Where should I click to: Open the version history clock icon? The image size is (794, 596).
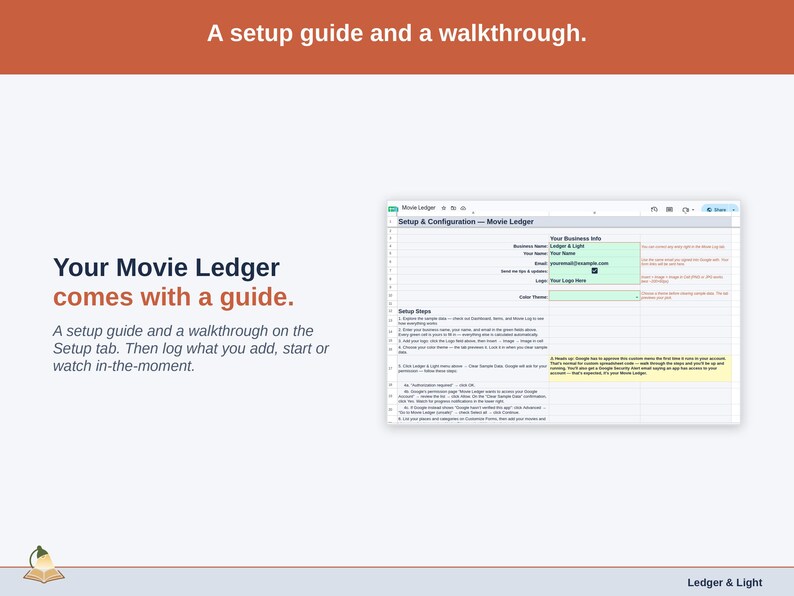(x=654, y=209)
